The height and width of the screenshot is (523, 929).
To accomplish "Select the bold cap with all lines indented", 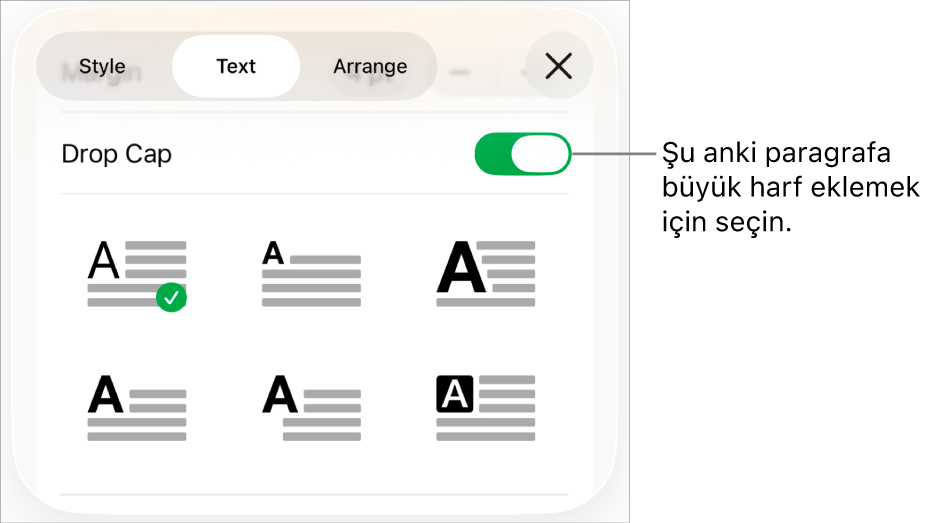I will (x=311, y=407).
